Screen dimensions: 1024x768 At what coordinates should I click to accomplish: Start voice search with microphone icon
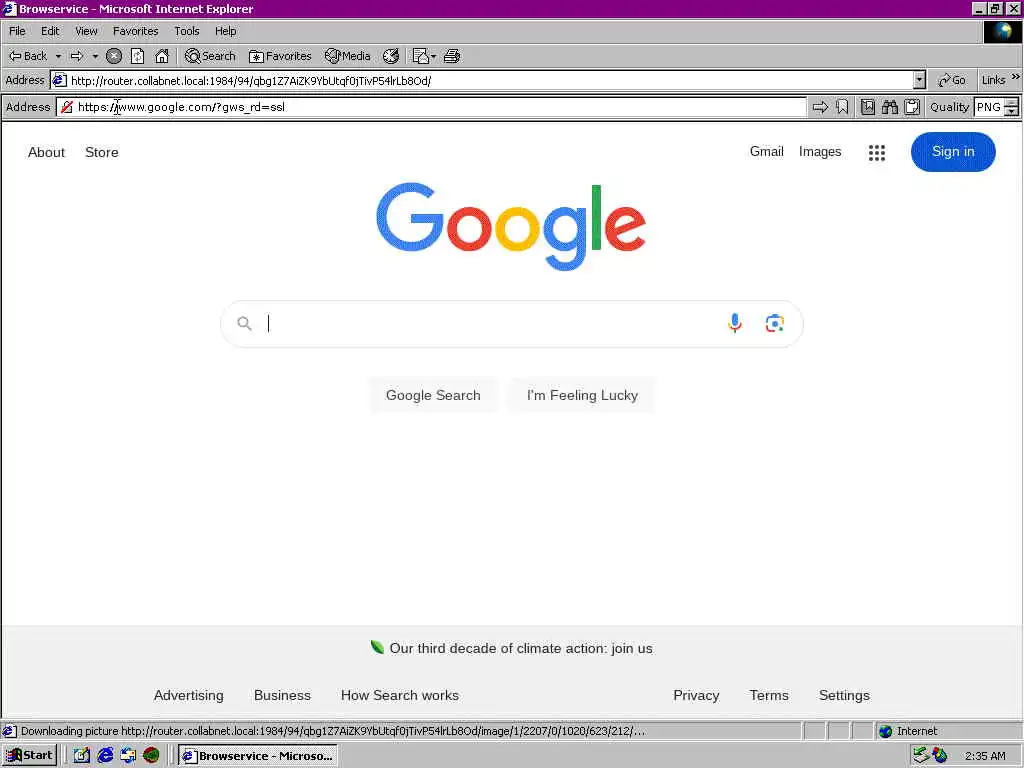pyautogui.click(x=735, y=323)
